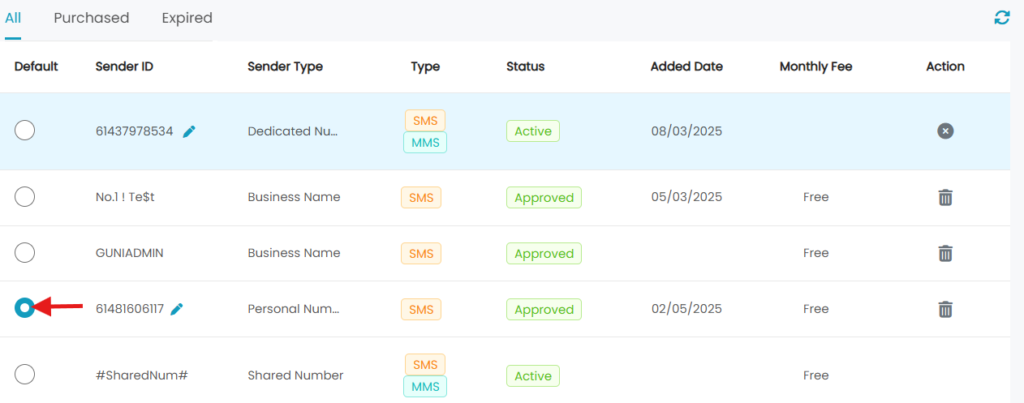Set 61437978534 as default sender
The image size is (1024, 403).
point(25,131)
